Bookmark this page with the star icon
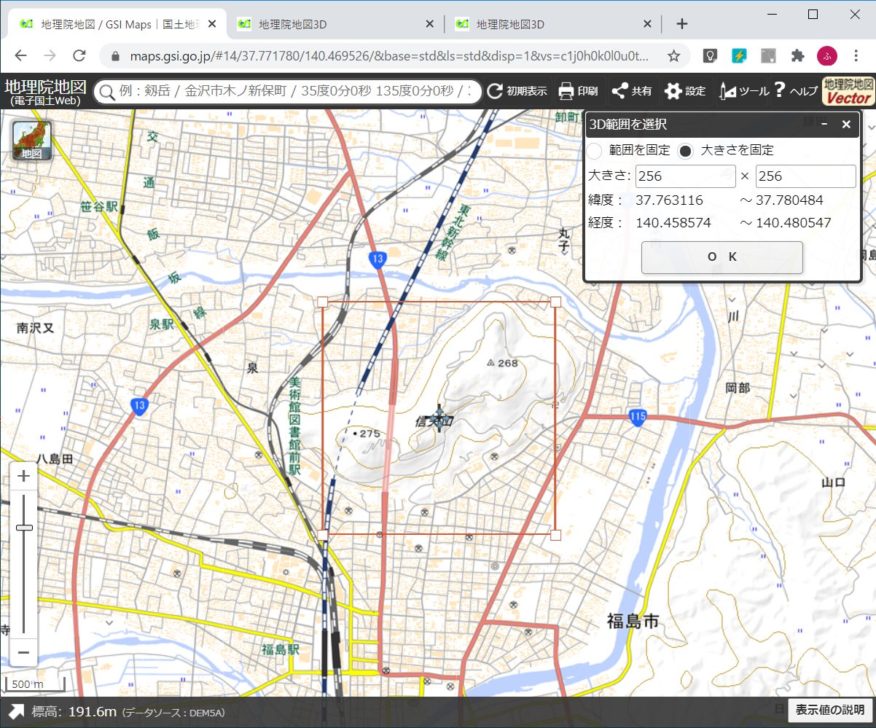876x728 pixels. click(x=674, y=55)
